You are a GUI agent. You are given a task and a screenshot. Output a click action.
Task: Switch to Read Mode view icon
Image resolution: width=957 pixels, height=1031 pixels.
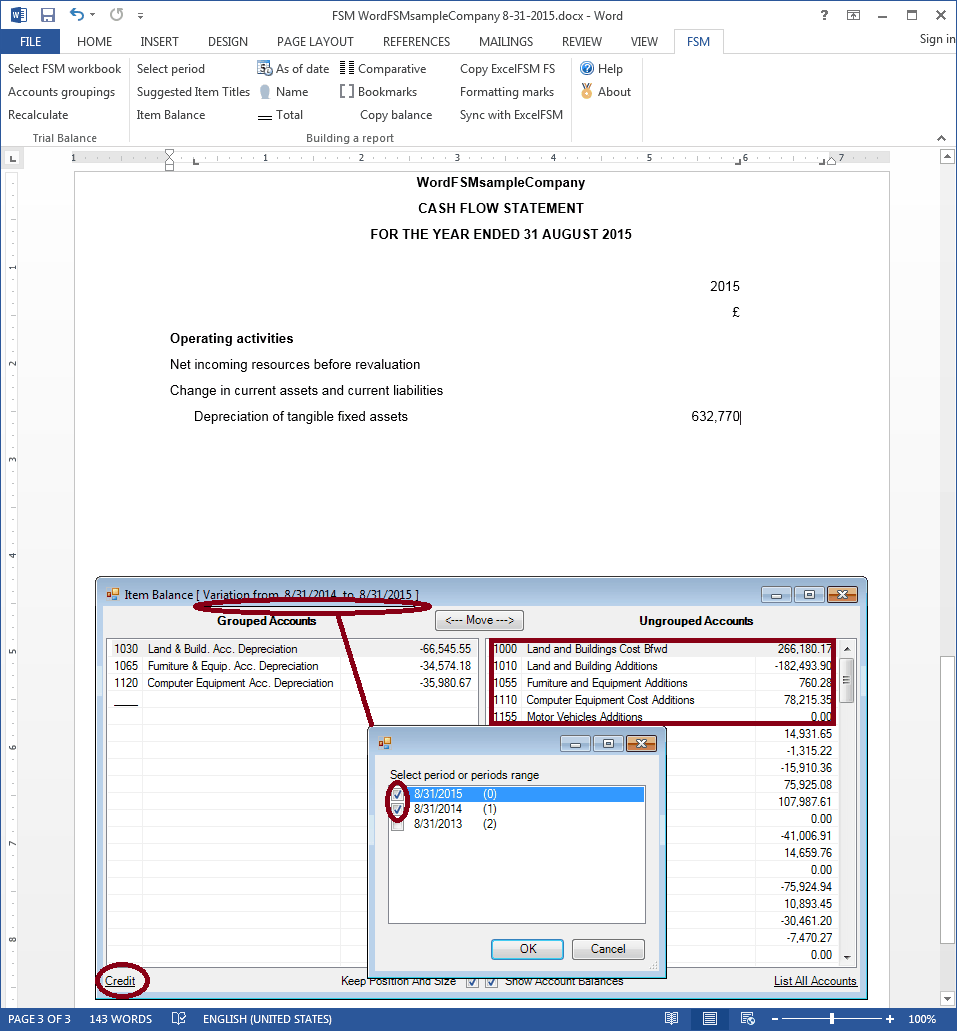[671, 1019]
